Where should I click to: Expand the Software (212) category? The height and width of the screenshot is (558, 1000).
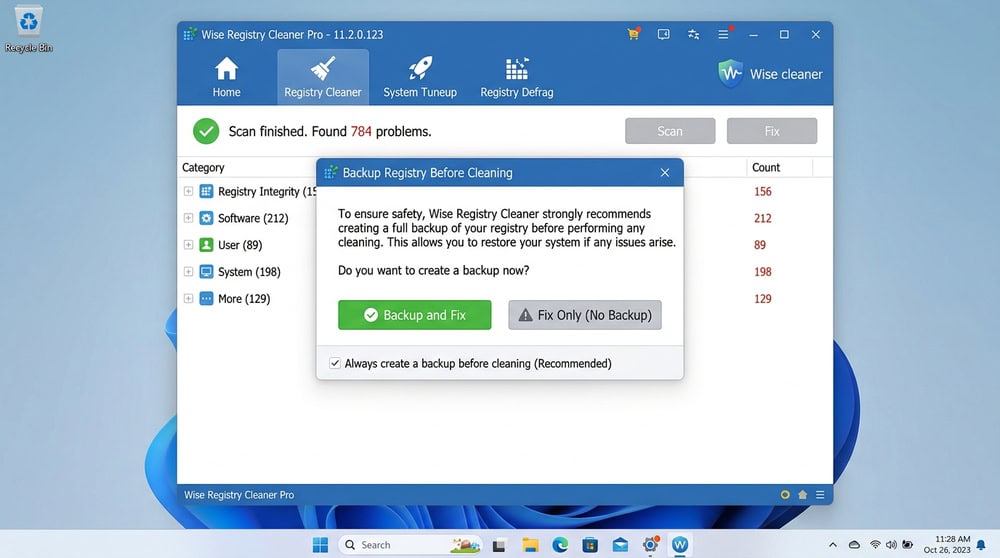point(188,218)
